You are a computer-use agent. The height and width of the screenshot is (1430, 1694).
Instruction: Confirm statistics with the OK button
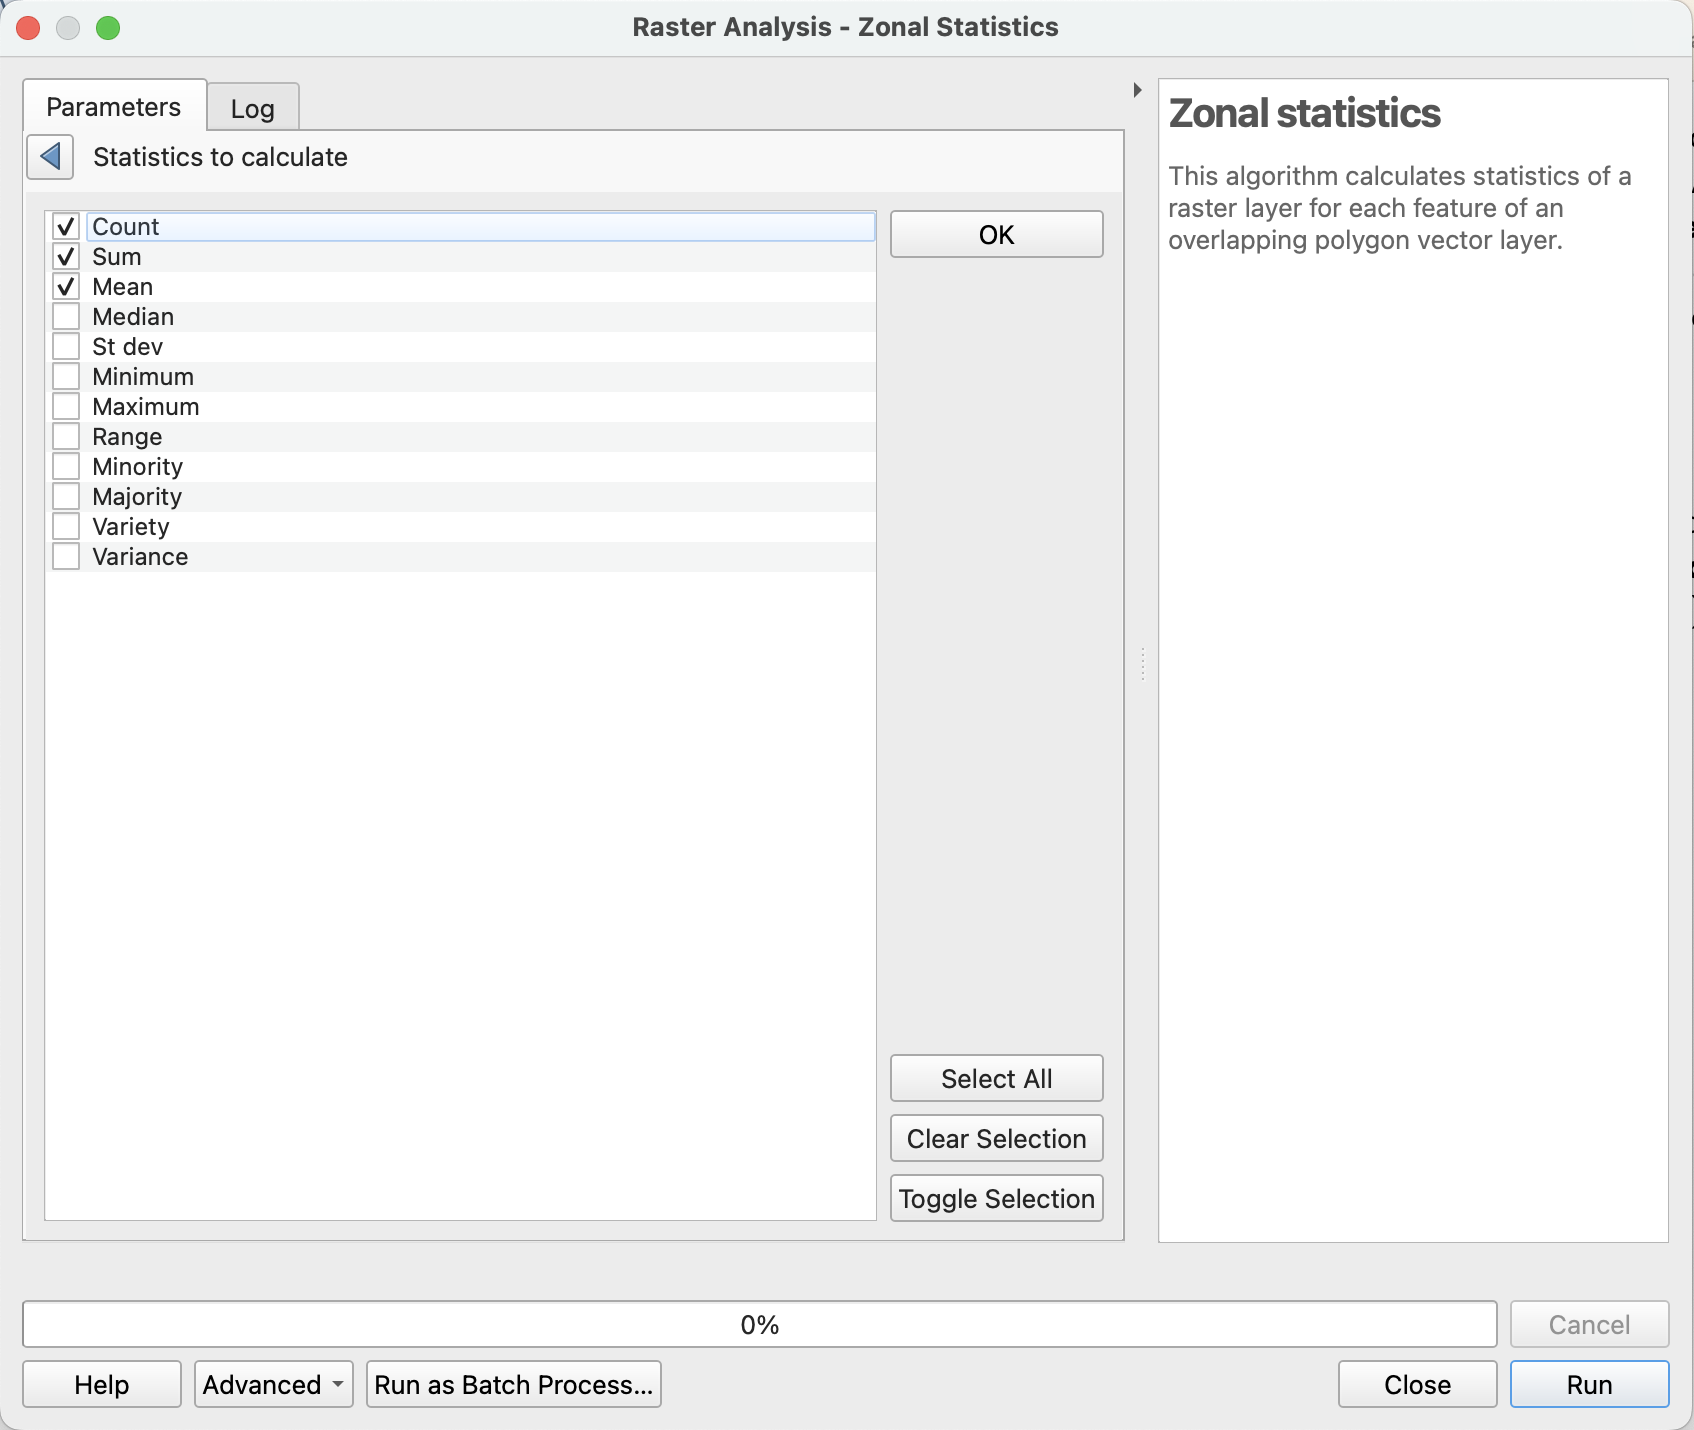coord(997,234)
